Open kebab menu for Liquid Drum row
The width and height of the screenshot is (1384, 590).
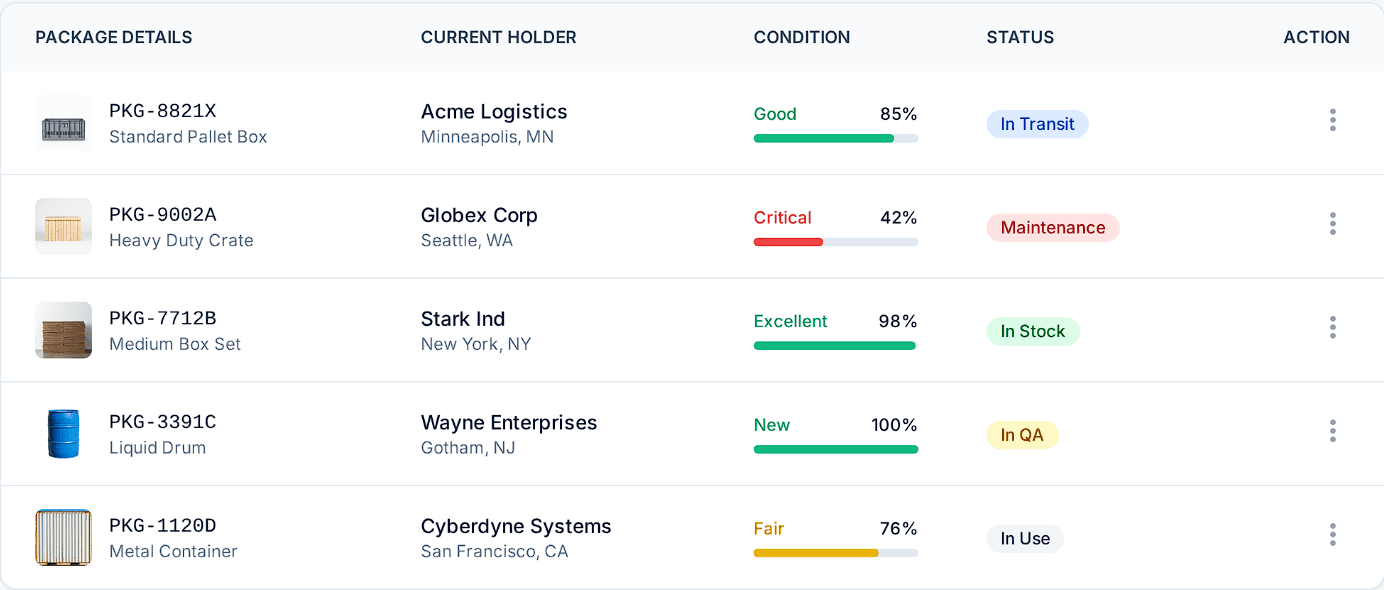[x=1332, y=431]
